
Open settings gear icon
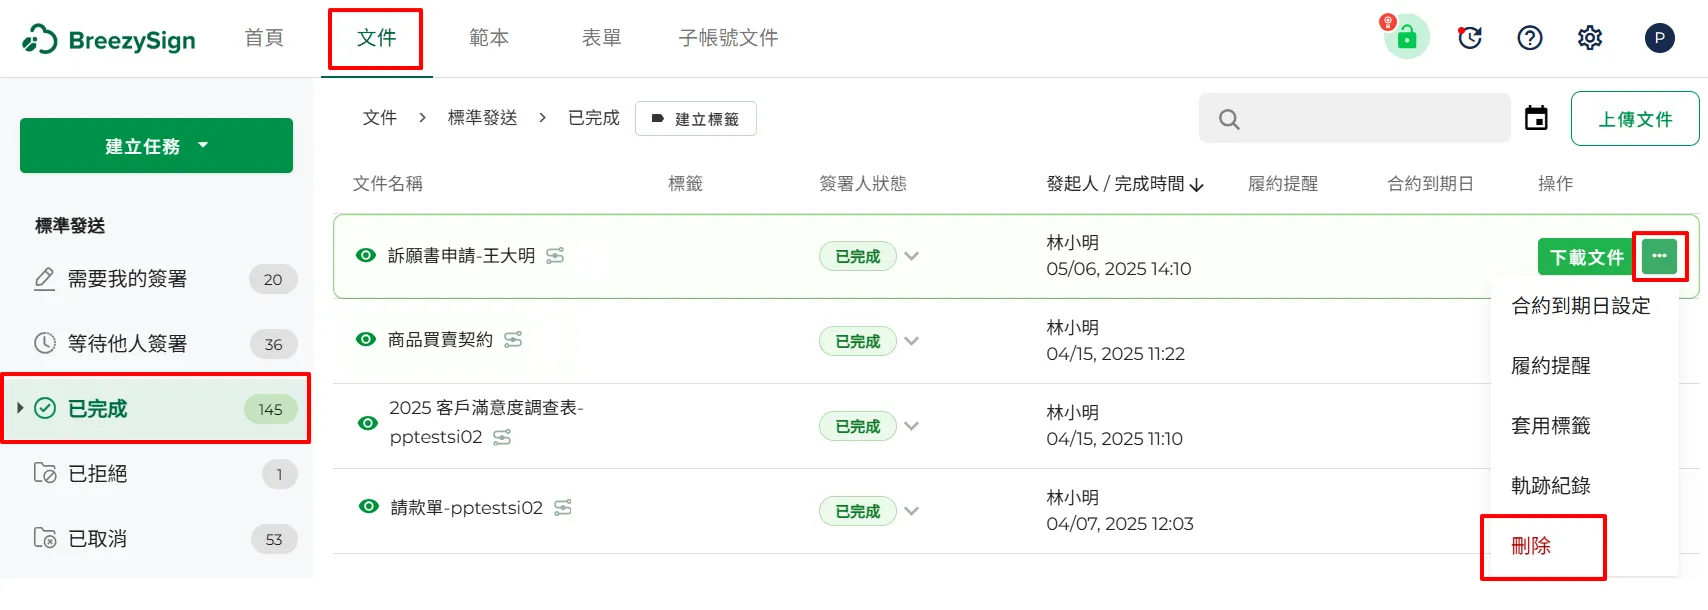click(x=1589, y=38)
